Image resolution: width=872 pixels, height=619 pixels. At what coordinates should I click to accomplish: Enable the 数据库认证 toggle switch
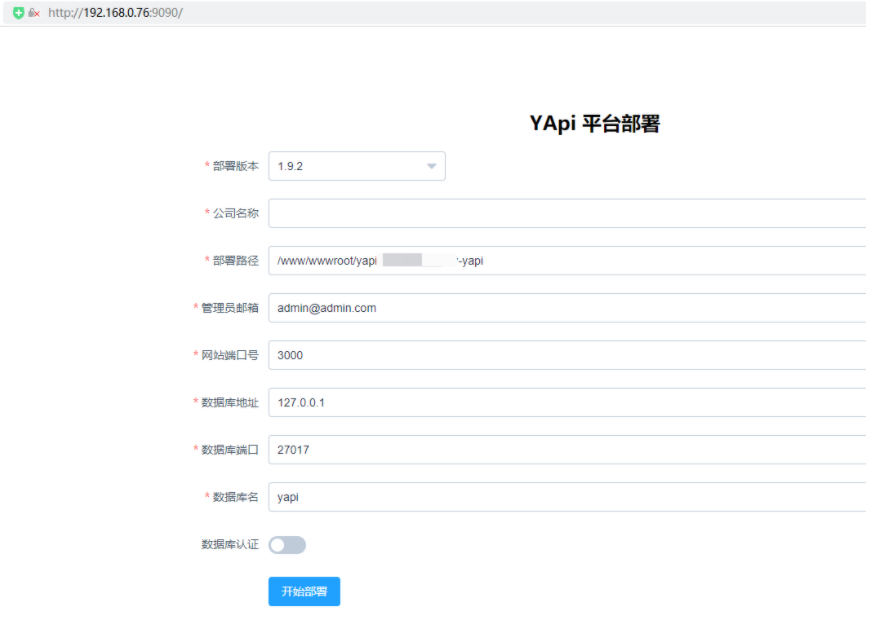(x=288, y=545)
